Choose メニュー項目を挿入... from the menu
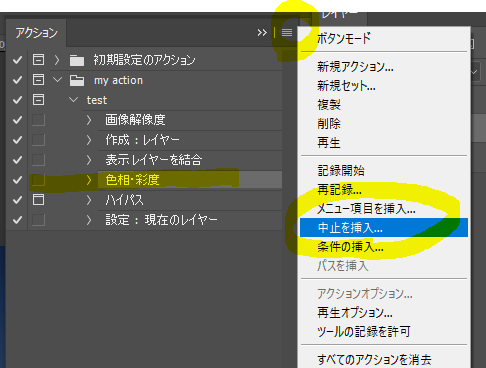This screenshot has width=486, height=368. coord(384,209)
